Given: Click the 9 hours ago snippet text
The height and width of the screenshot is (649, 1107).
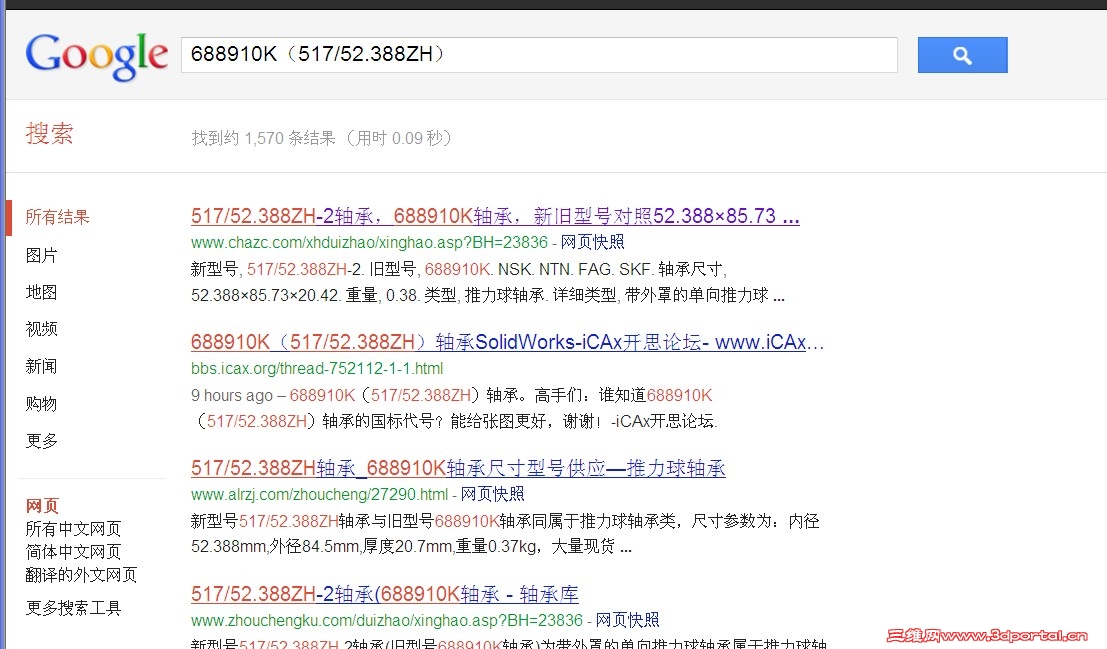Looking at the screenshot, I should (232, 395).
